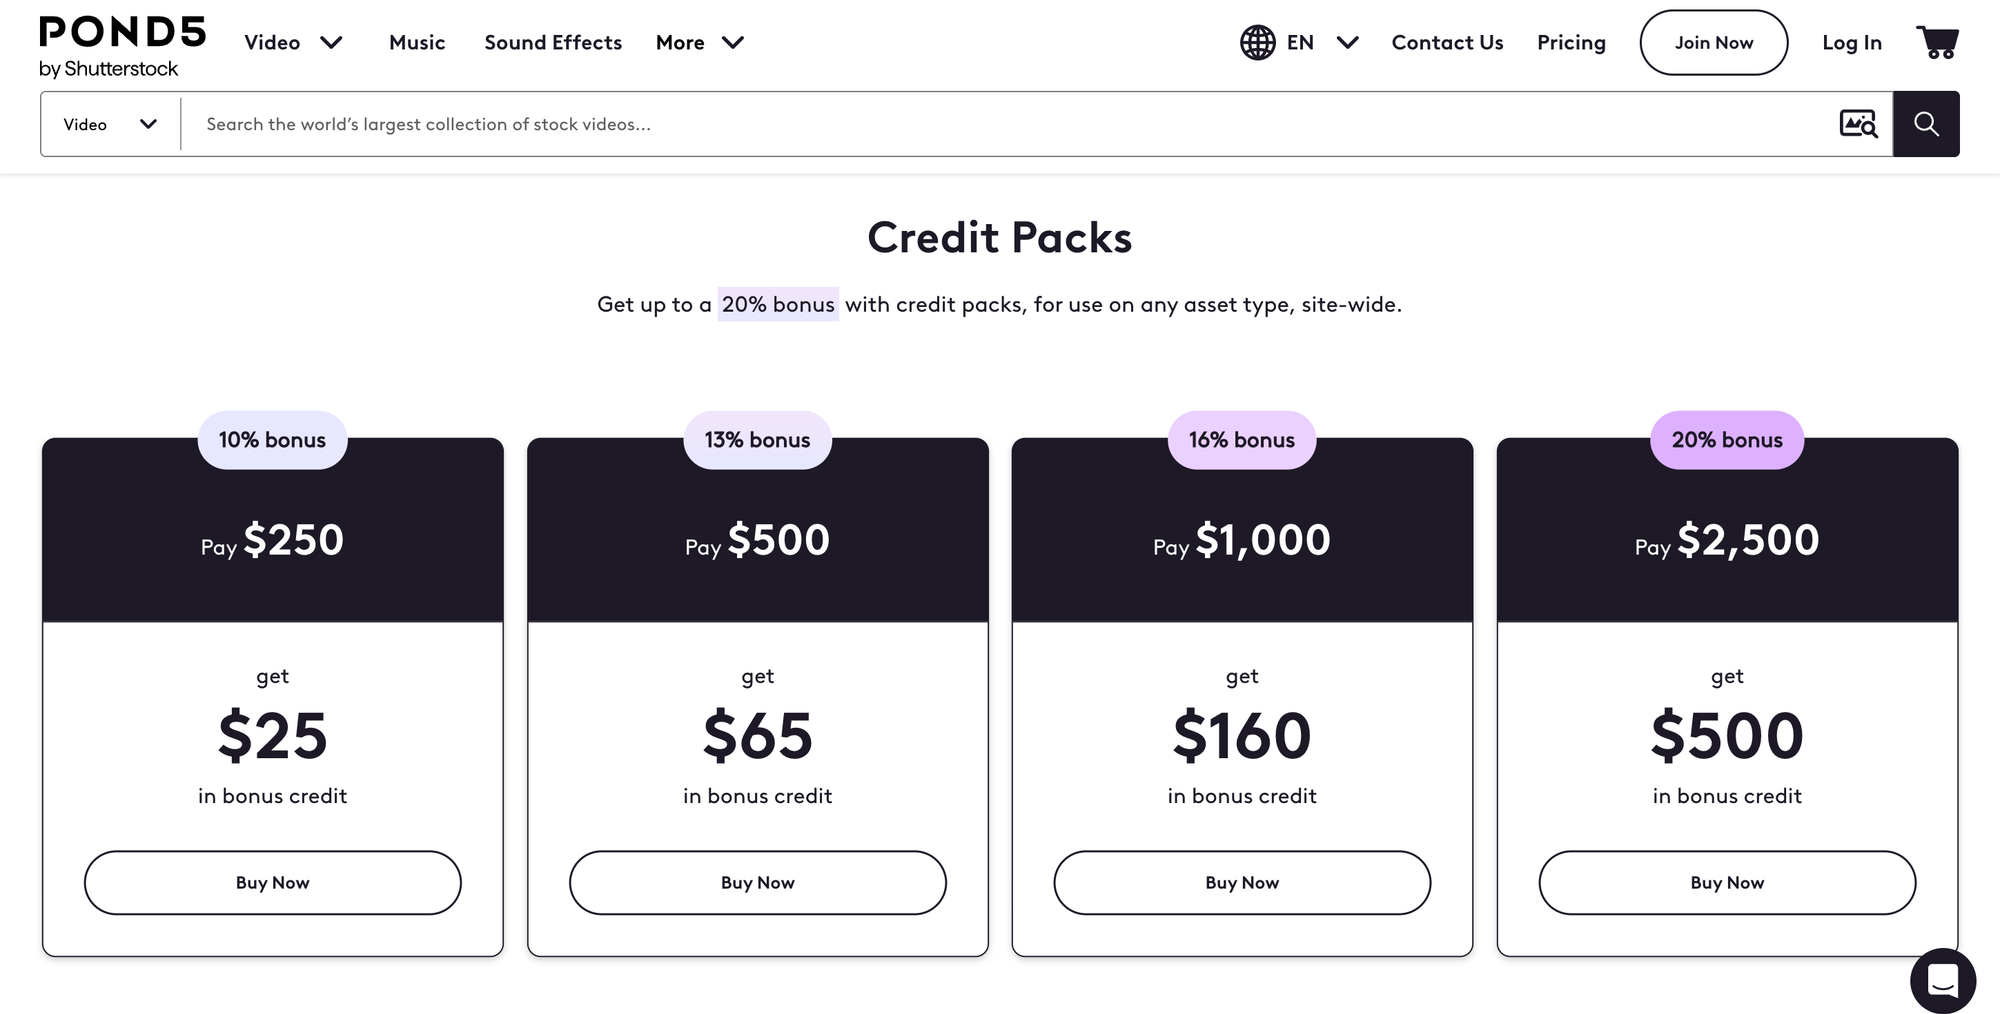Click the stock video search field
Image resolution: width=2000 pixels, height=1014 pixels.
click(900, 123)
